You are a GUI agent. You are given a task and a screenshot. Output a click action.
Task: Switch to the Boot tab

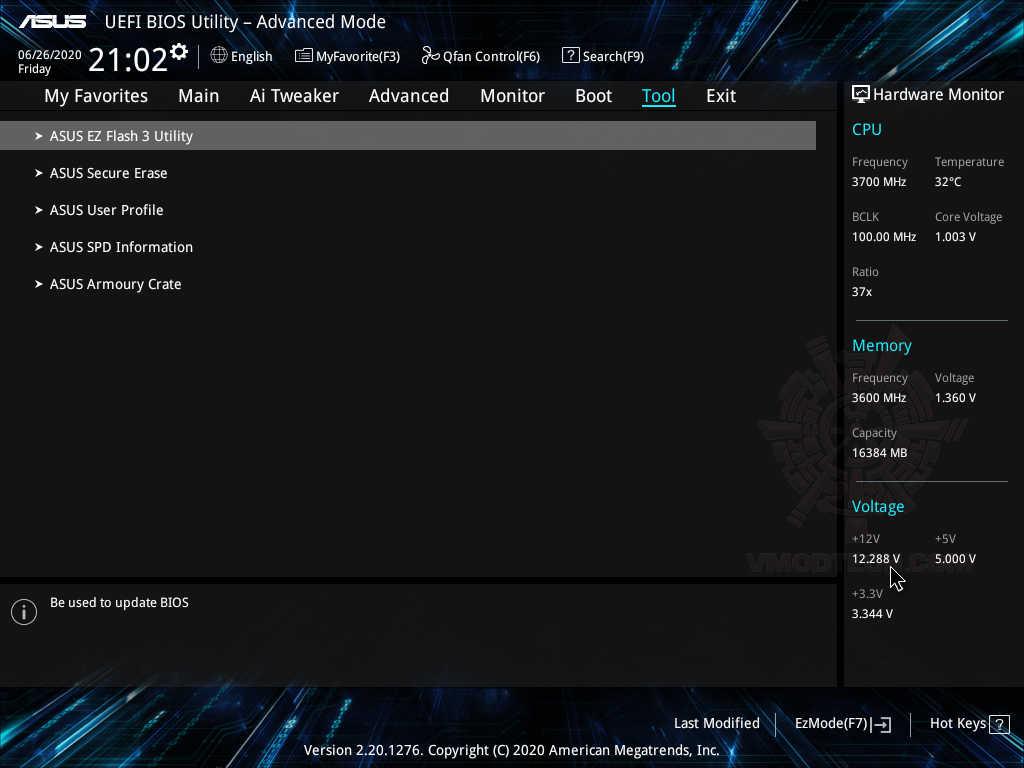594,96
